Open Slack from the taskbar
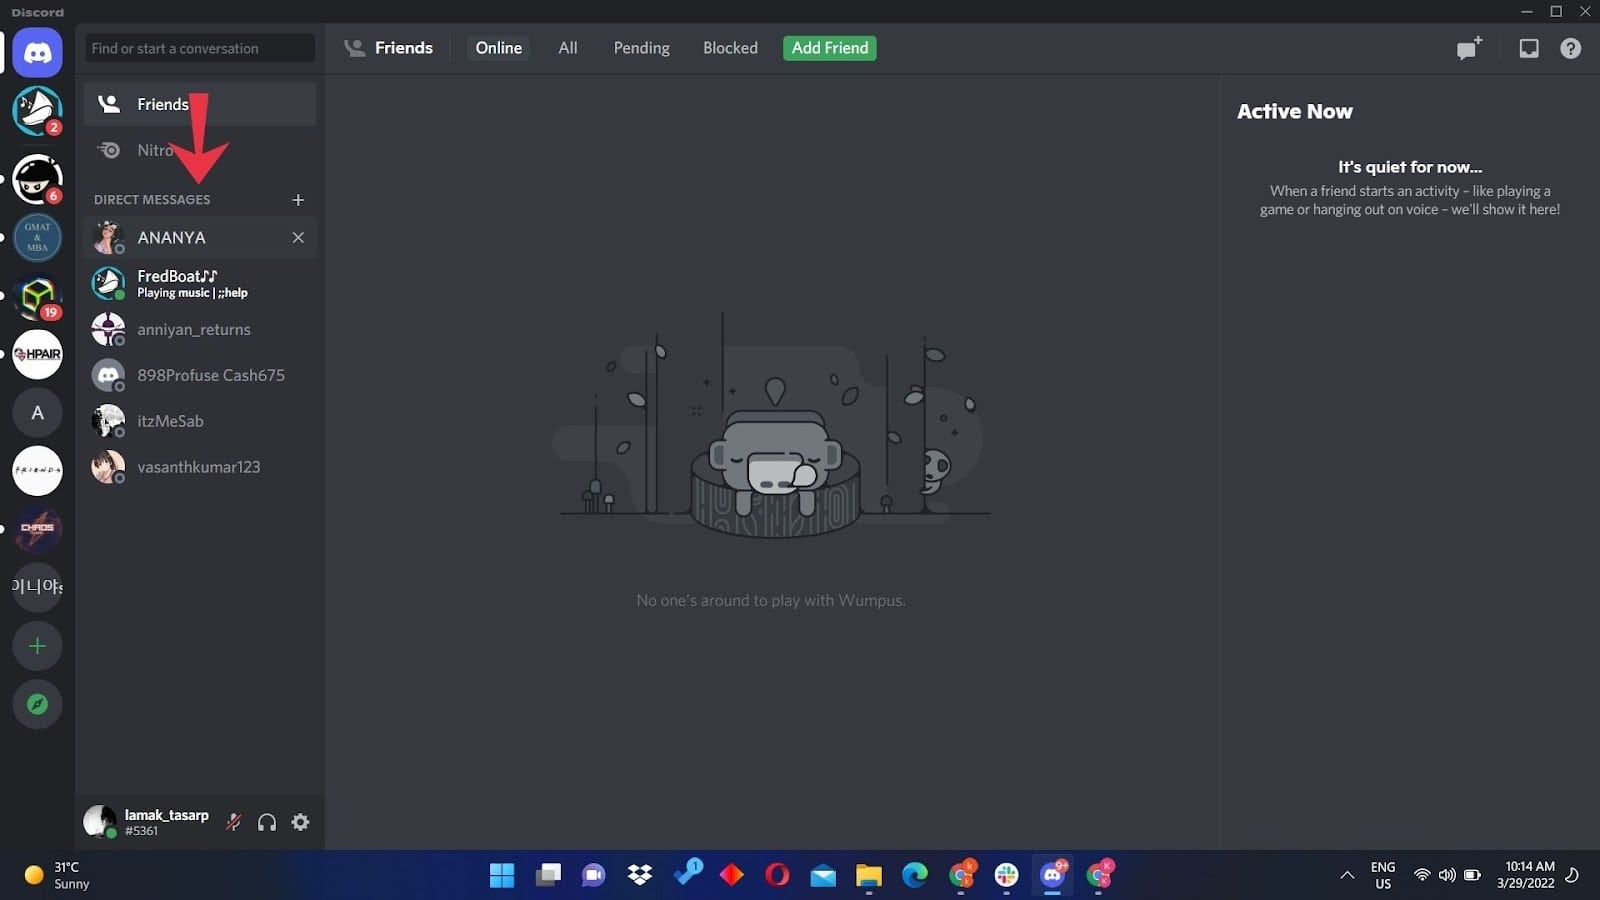 point(1006,875)
